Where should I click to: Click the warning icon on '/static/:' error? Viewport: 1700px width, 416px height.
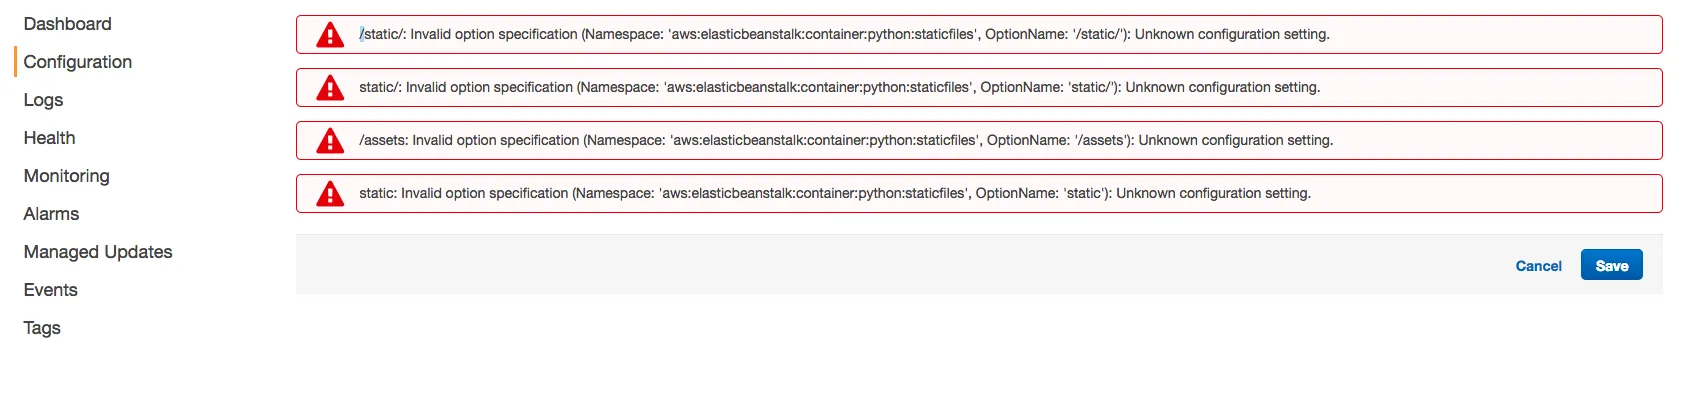click(330, 35)
